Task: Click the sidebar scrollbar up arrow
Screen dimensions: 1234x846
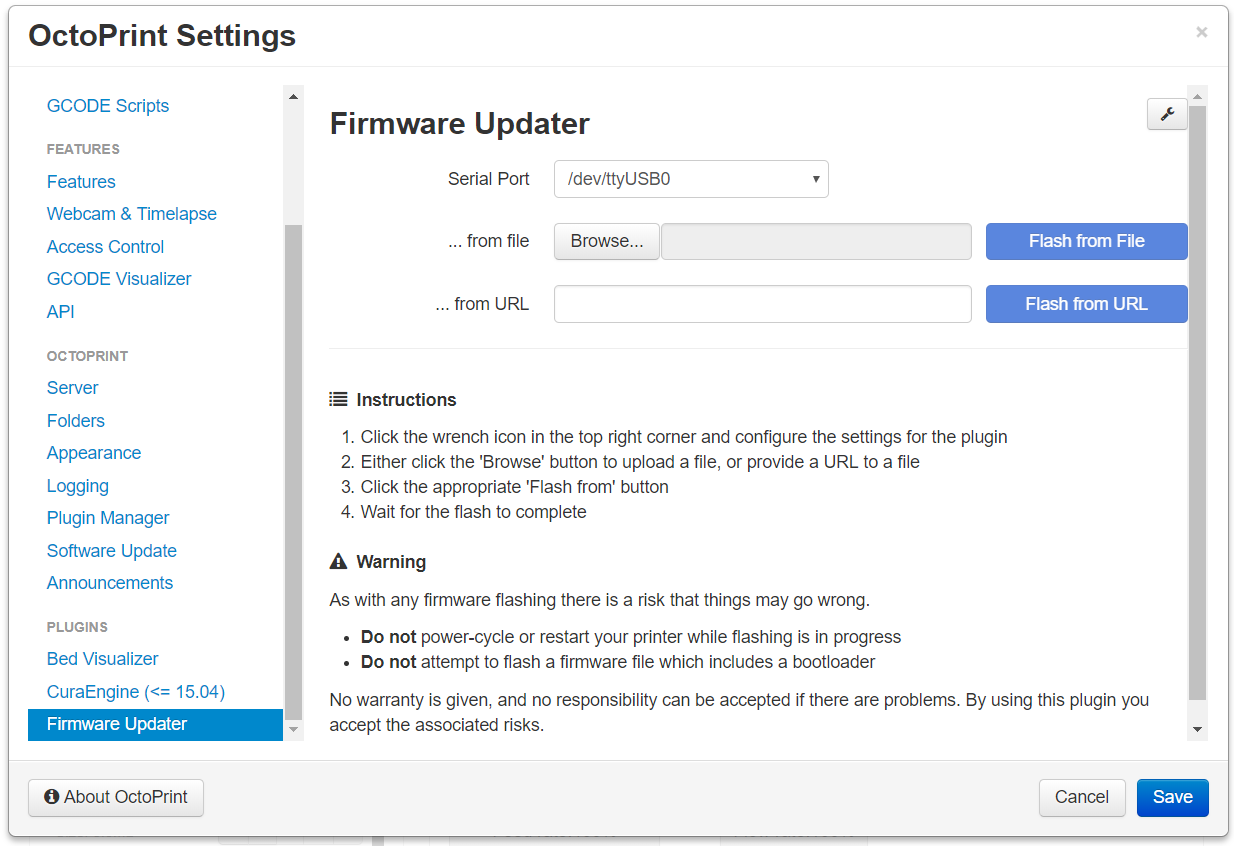Action: point(293,96)
